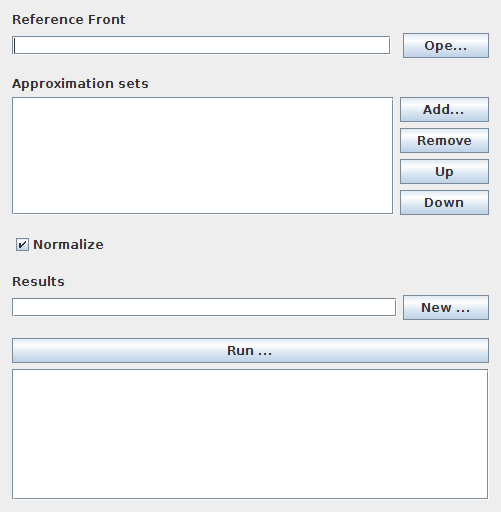Select the Approximation sets heading label
The height and width of the screenshot is (512, 501).
click(x=80, y=83)
